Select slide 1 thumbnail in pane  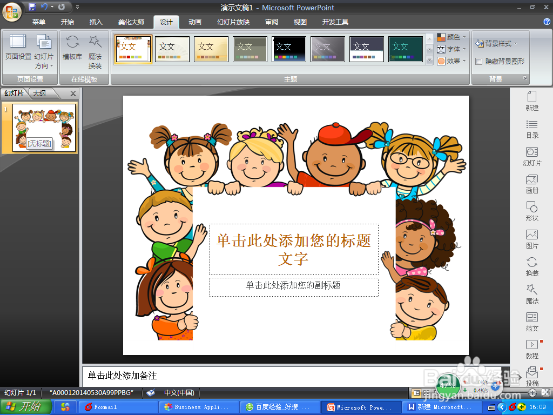(44, 128)
